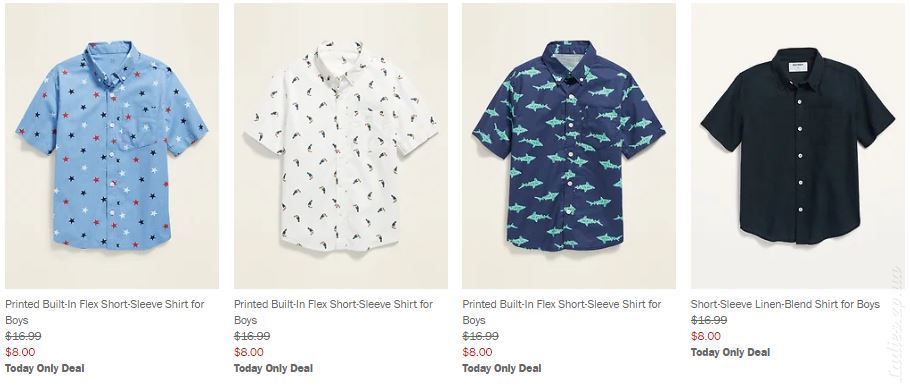Screen dimensions: 910x390
Task: Click Today Only Deal under white toucan shirt
Action: pos(273,368)
